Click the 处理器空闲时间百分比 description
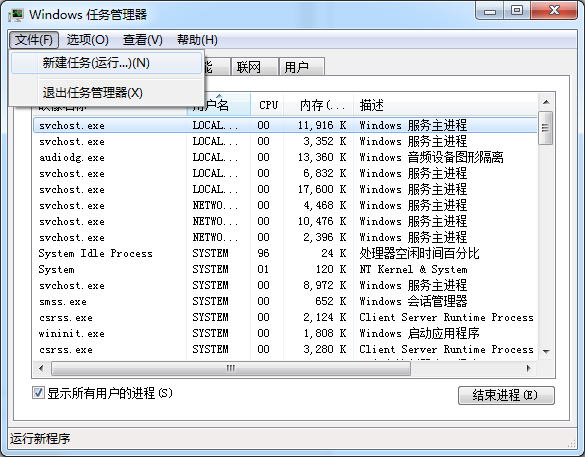 coord(419,253)
